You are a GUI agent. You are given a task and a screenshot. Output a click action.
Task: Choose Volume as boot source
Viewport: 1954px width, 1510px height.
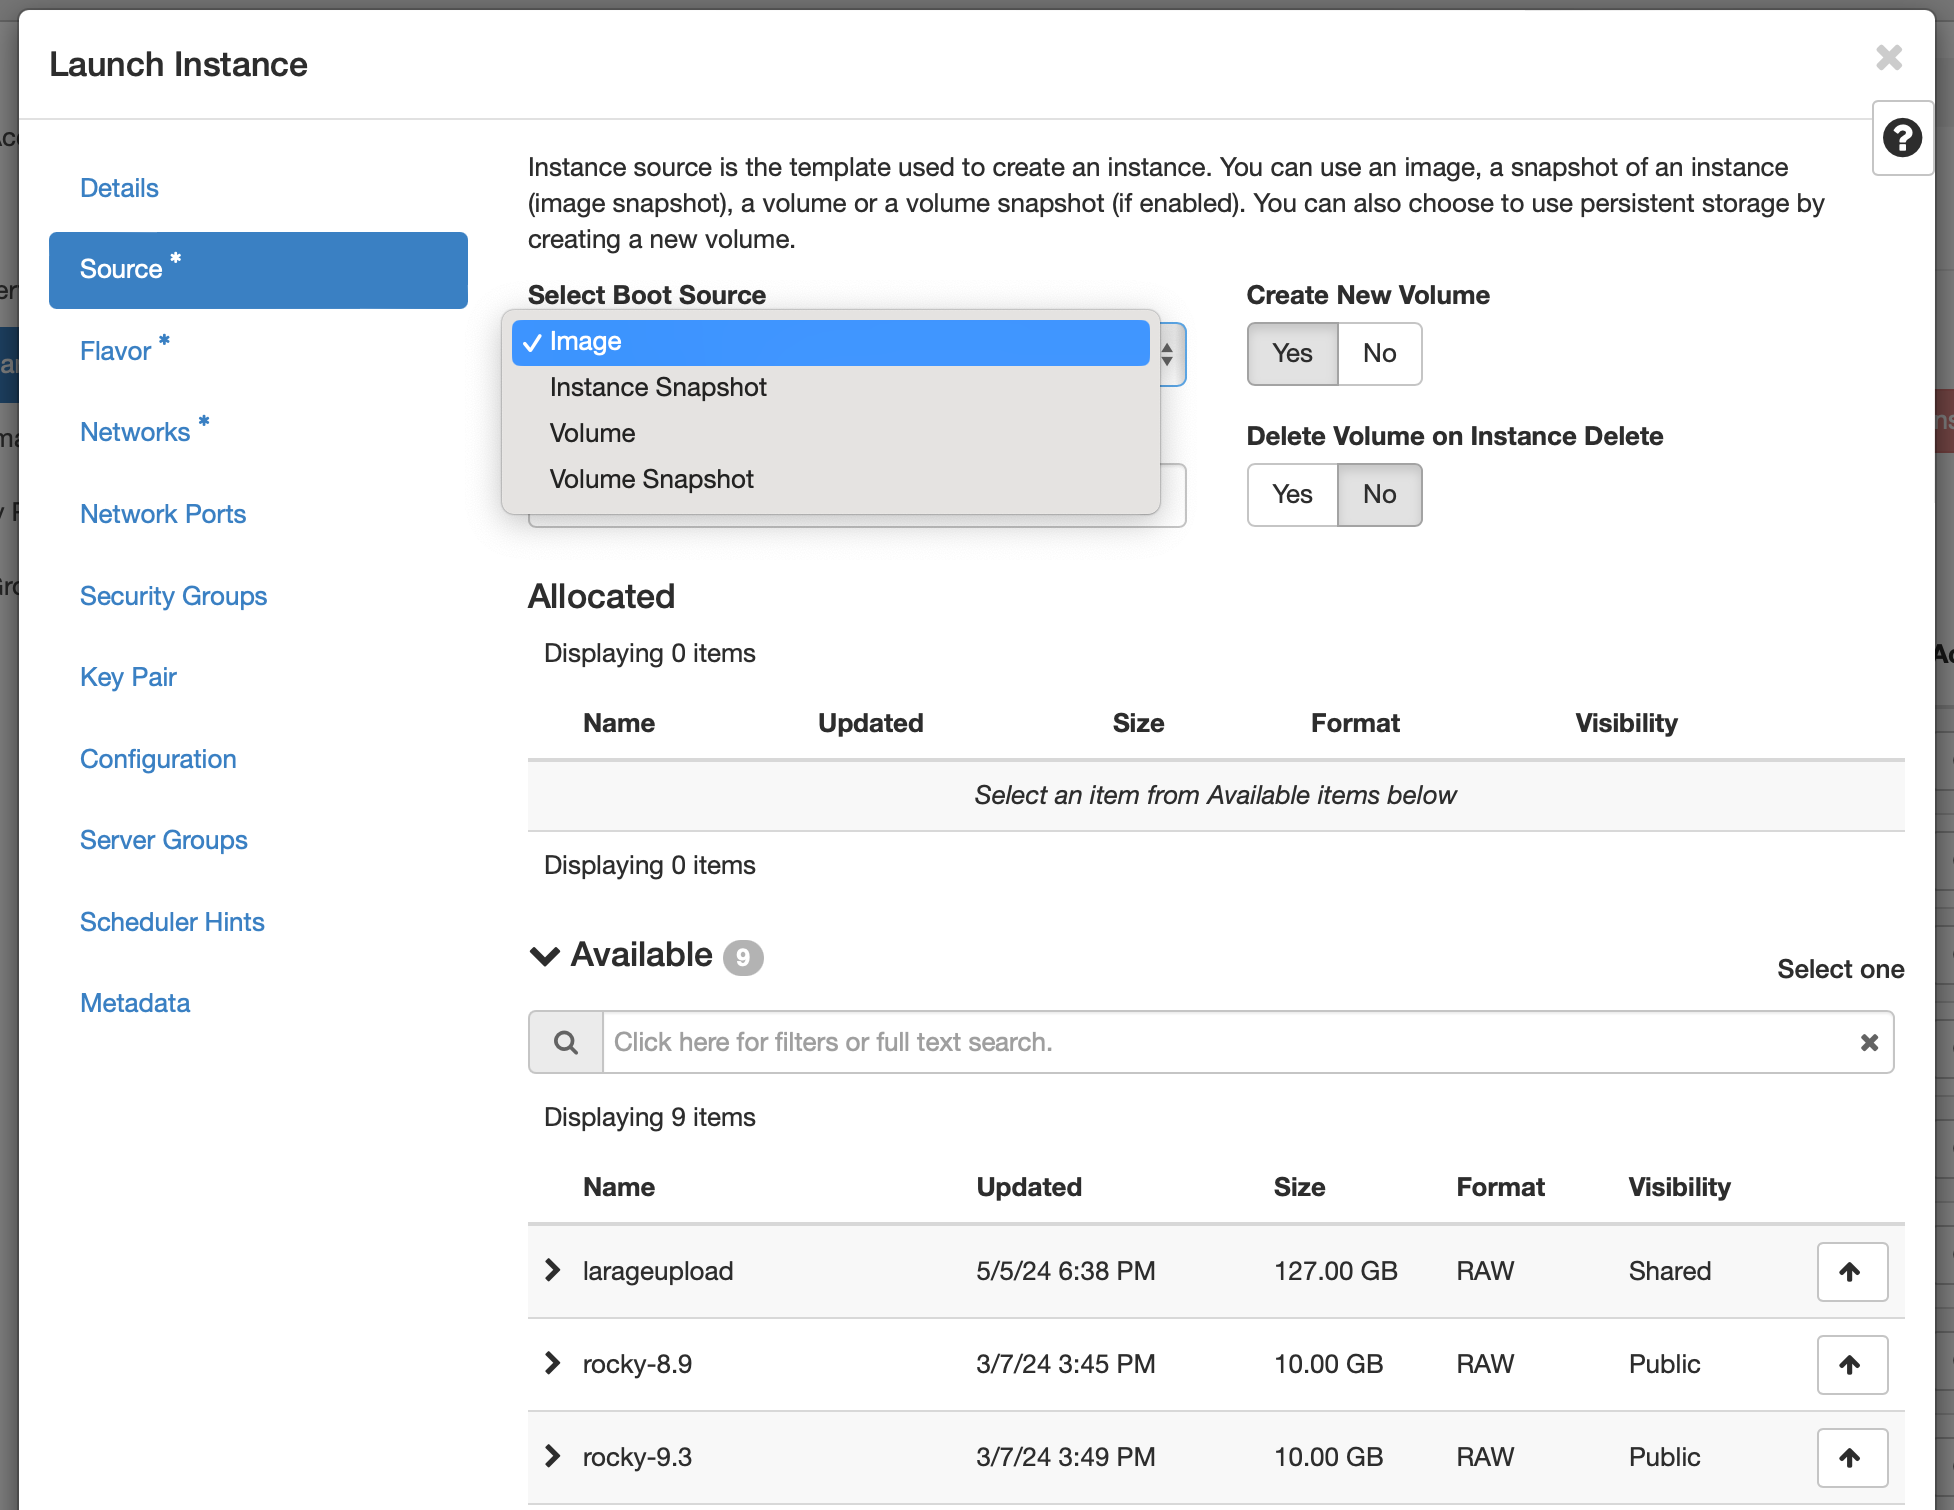(x=830, y=434)
